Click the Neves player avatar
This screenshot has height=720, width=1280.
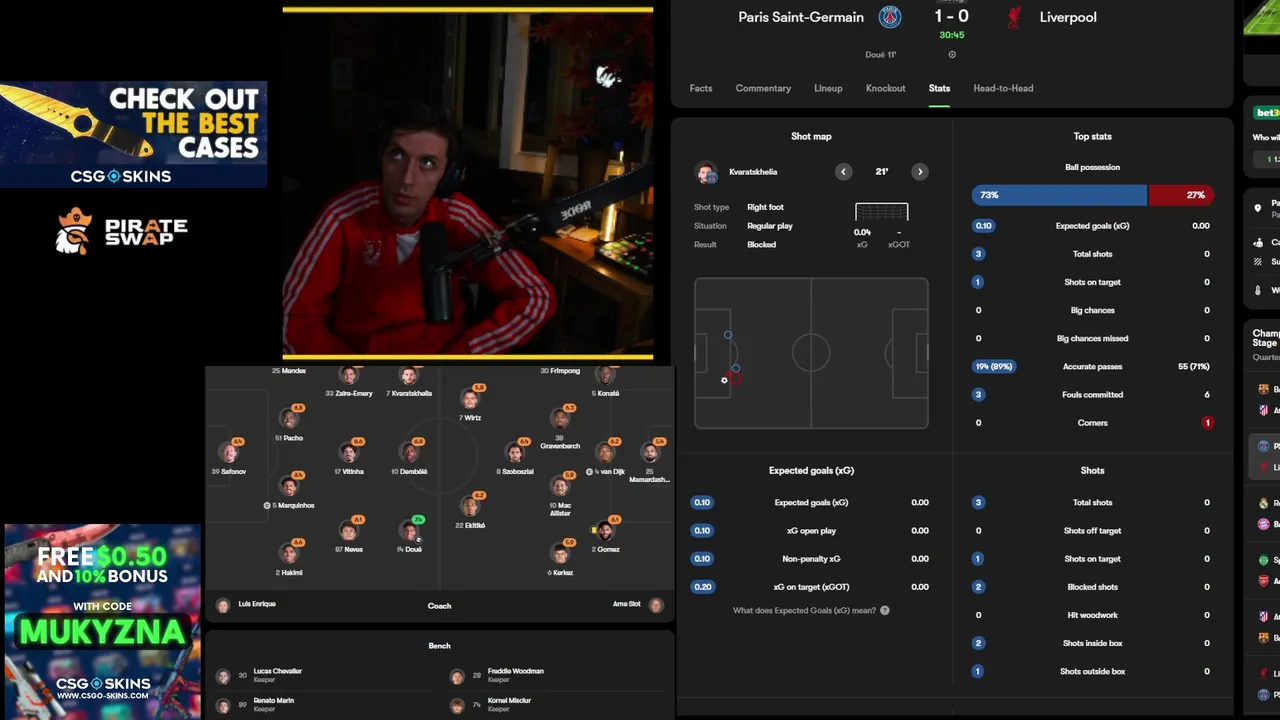click(x=349, y=531)
